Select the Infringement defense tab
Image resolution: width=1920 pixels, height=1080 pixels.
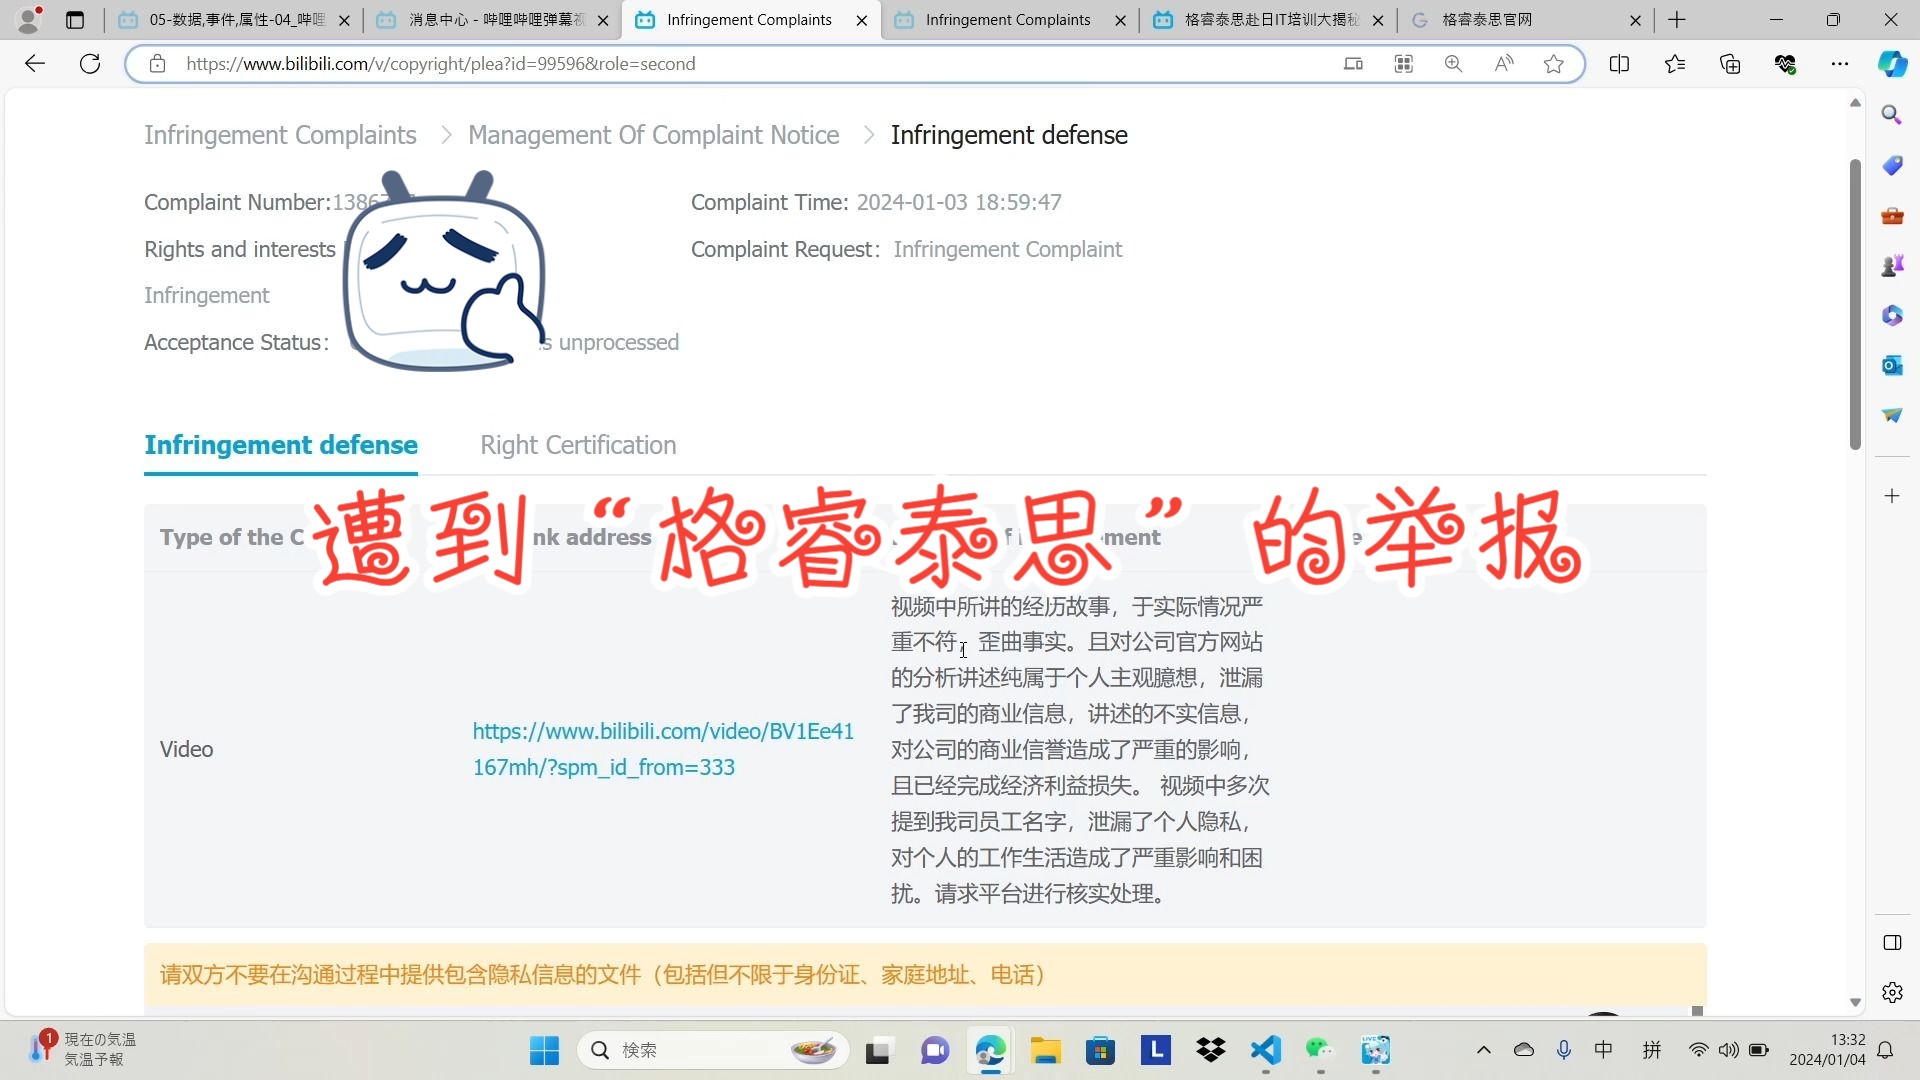click(x=281, y=444)
